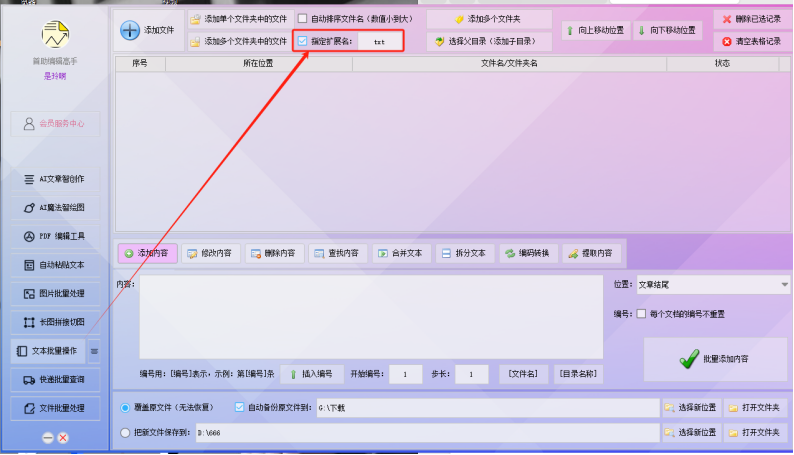Switch to the 拆分文本 tab
The image size is (794, 455).
[x=465, y=253]
